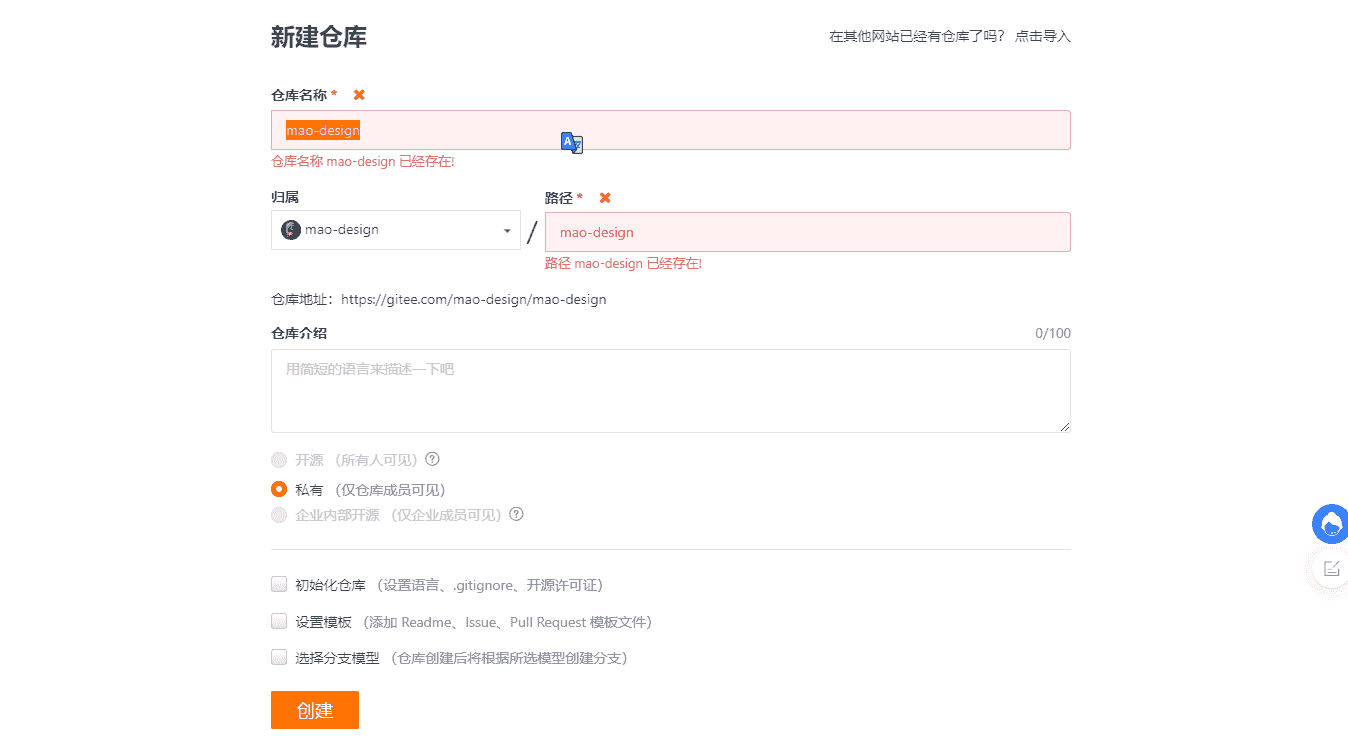Click the error X icon beside 路径
This screenshot has height=741, width=1348.
[x=605, y=198]
